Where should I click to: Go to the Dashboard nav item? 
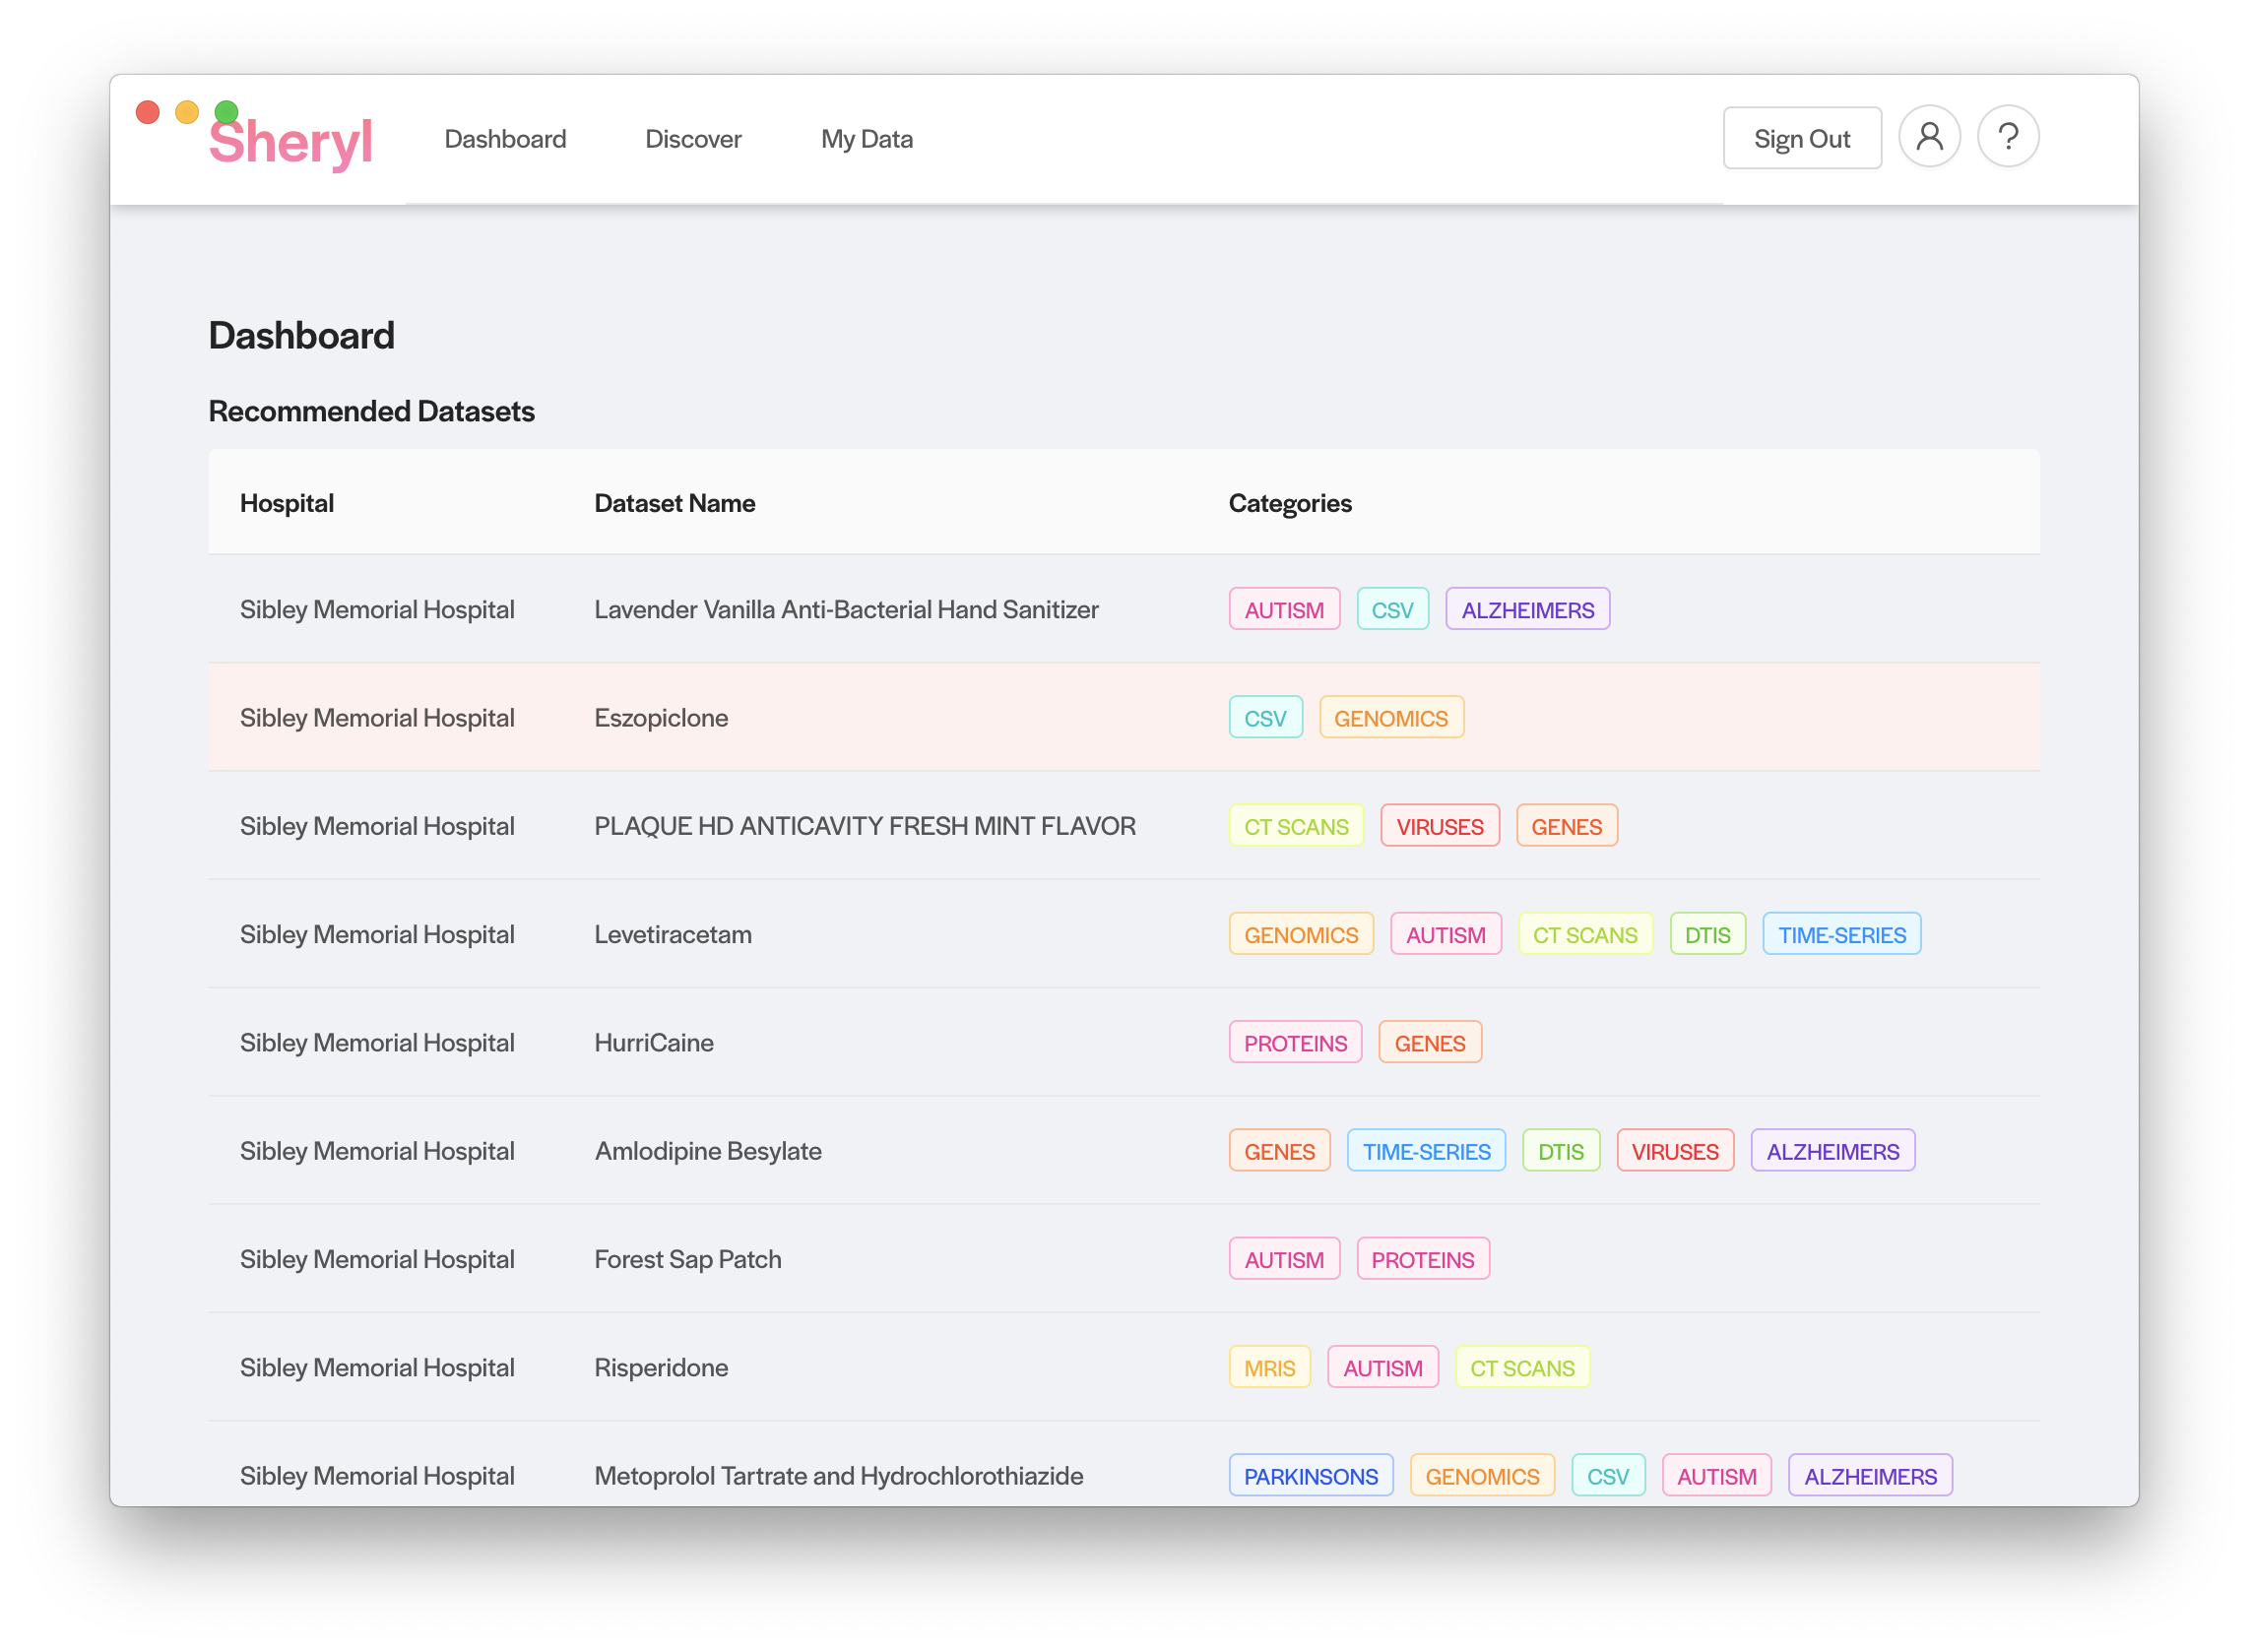[x=505, y=139]
